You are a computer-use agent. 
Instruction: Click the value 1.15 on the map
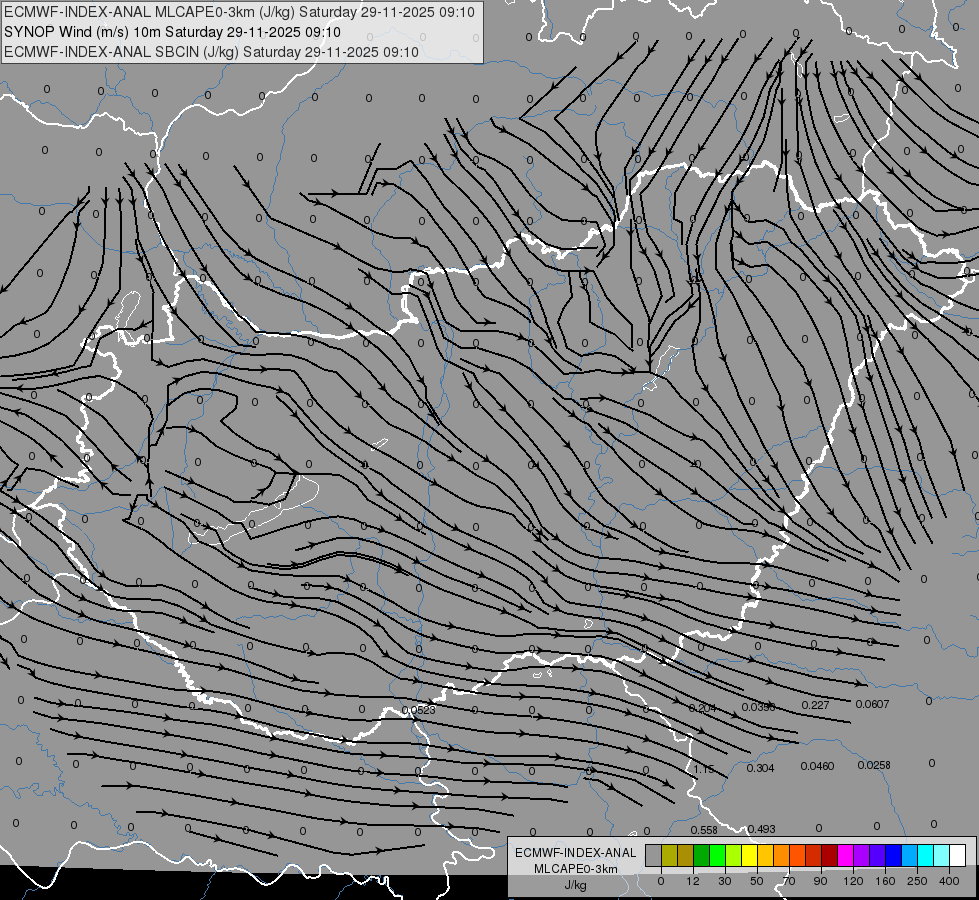click(x=704, y=769)
